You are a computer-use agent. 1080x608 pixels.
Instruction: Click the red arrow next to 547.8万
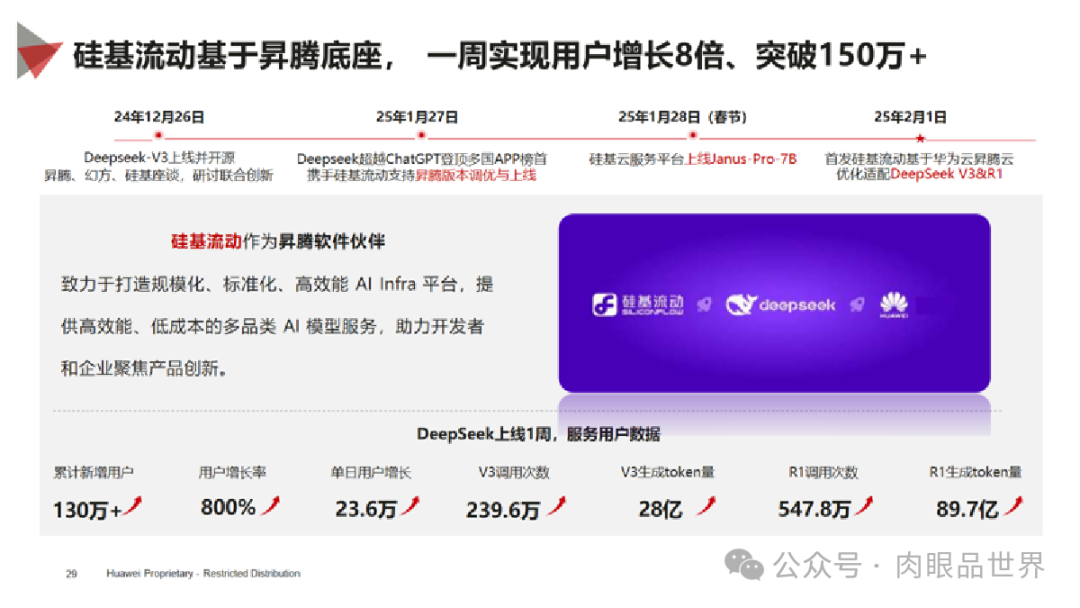click(864, 506)
